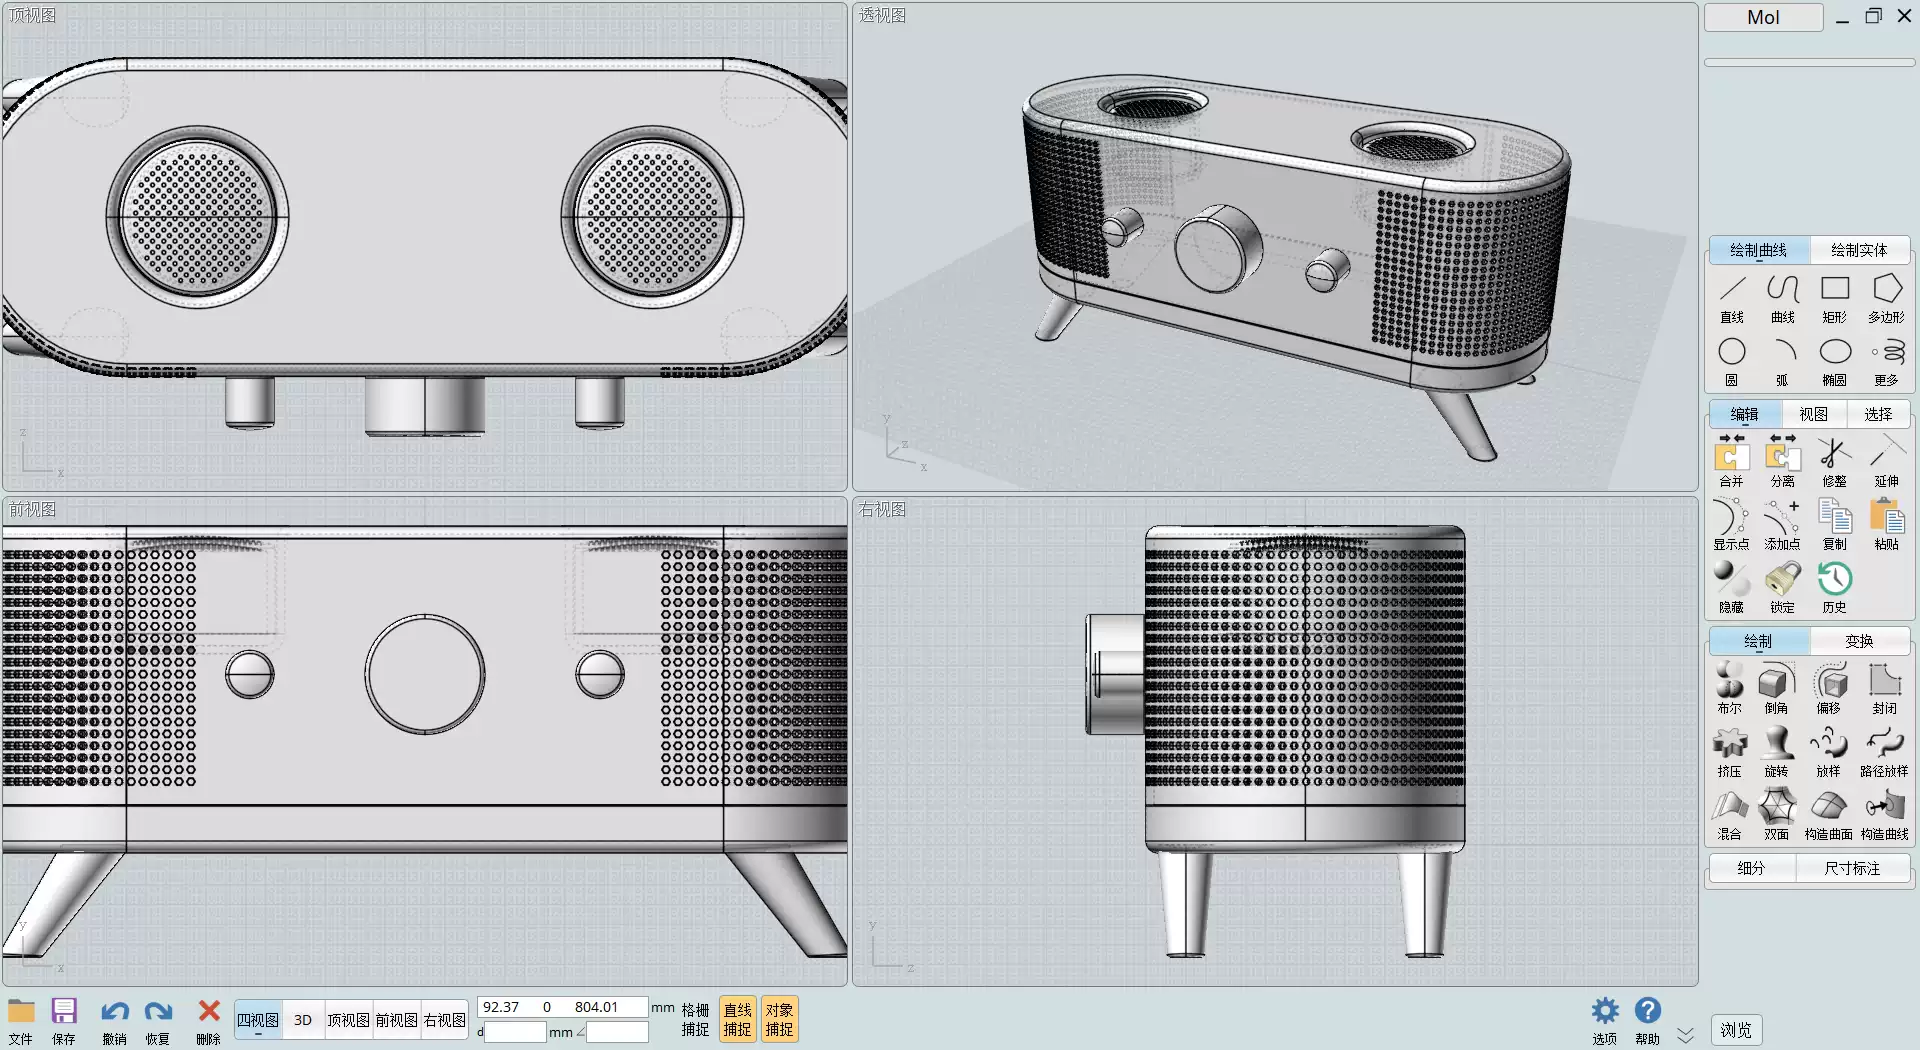1920x1050 pixels.
Task: Click 更多 to reveal more curve tools
Action: [x=1885, y=360]
